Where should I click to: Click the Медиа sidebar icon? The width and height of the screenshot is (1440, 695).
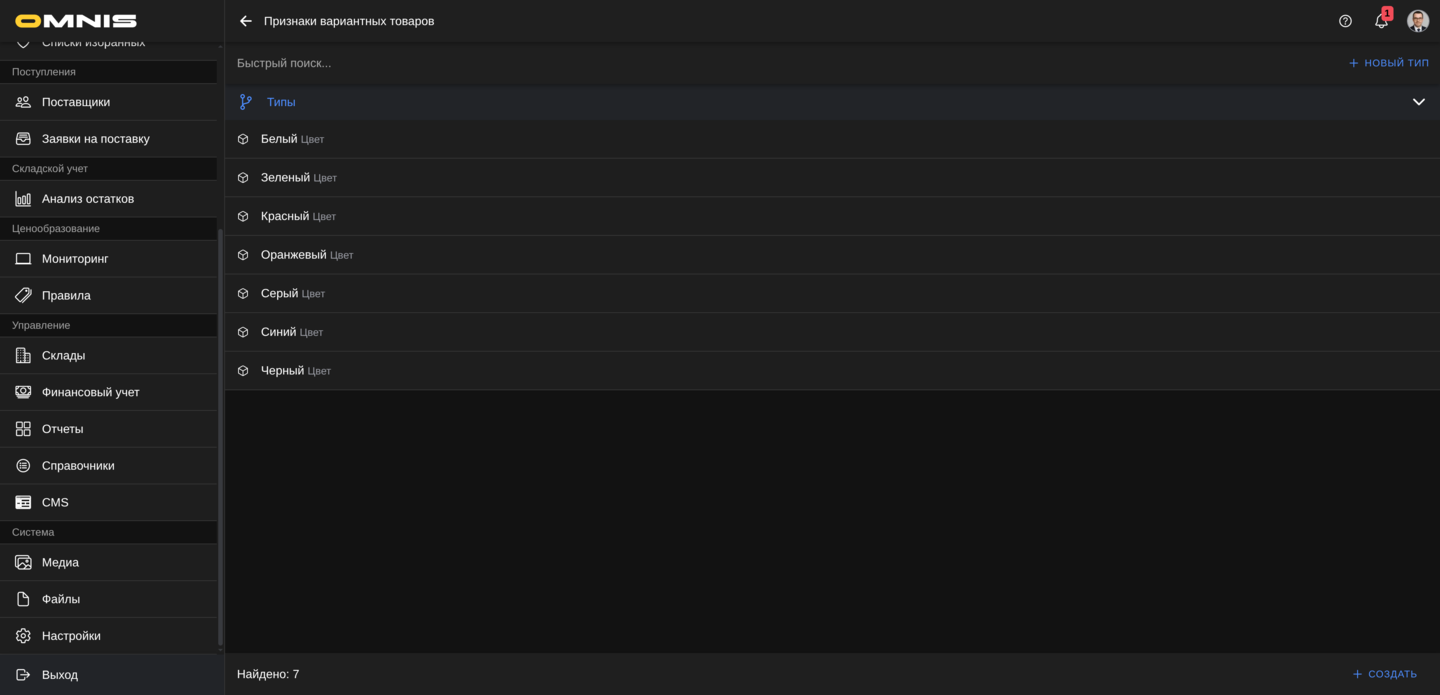pyautogui.click(x=23, y=562)
